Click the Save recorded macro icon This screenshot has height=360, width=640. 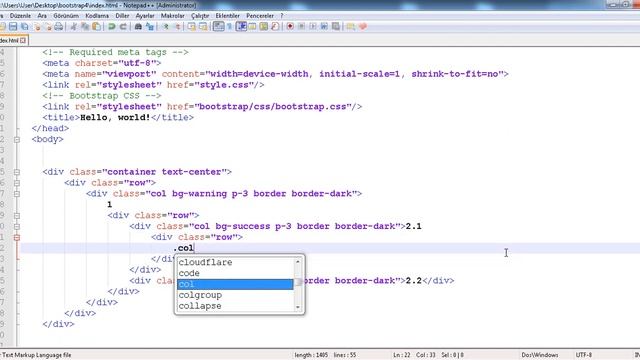pyautogui.click(x=336, y=27)
